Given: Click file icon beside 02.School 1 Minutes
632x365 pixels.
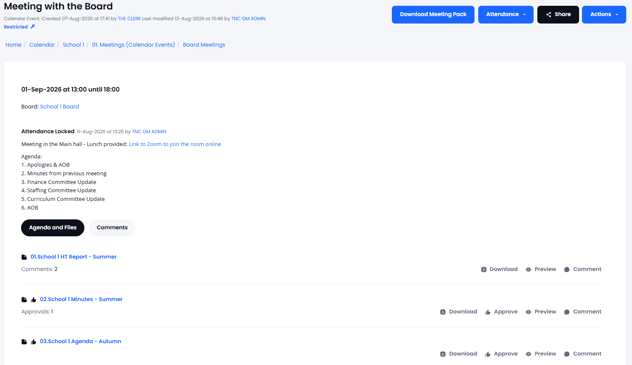Looking at the screenshot, I should 24,299.
